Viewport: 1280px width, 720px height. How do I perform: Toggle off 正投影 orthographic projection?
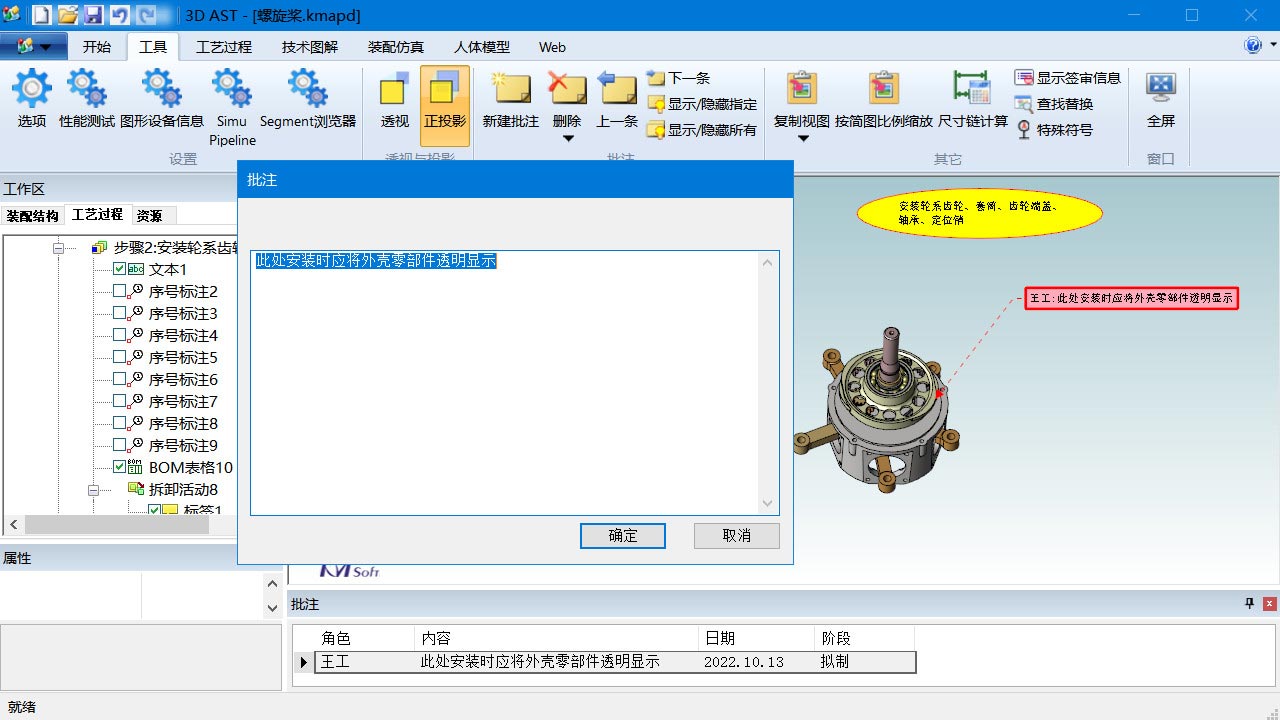[444, 100]
